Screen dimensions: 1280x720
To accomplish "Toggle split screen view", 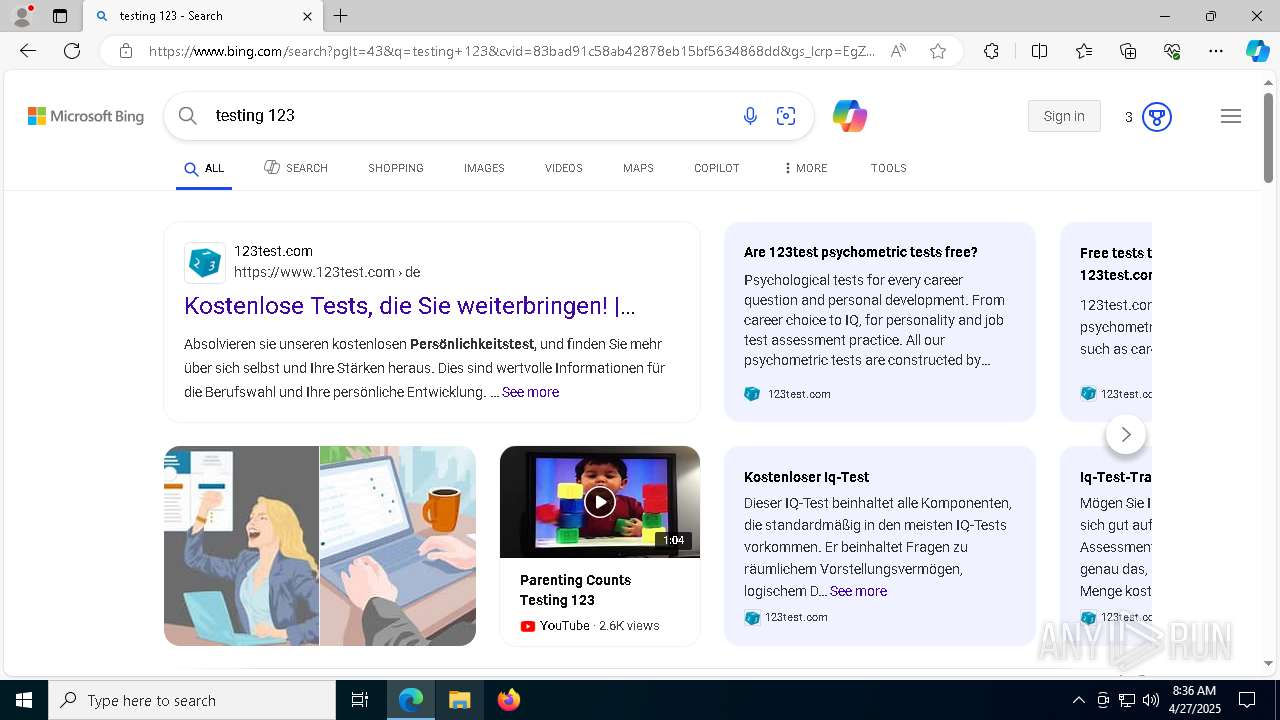I will click(x=1039, y=51).
